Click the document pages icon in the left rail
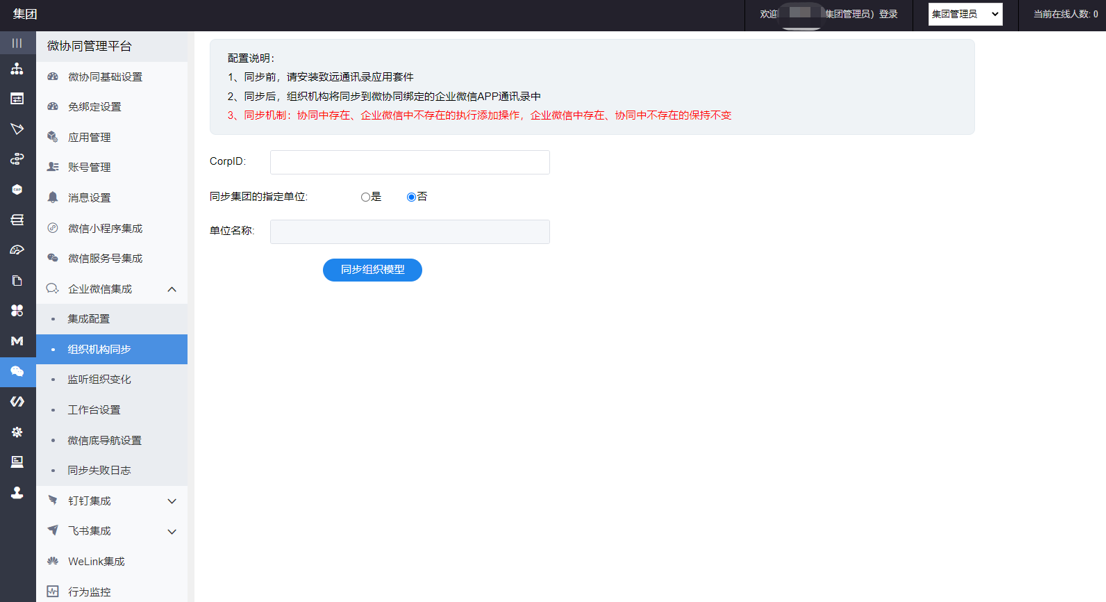 point(17,281)
